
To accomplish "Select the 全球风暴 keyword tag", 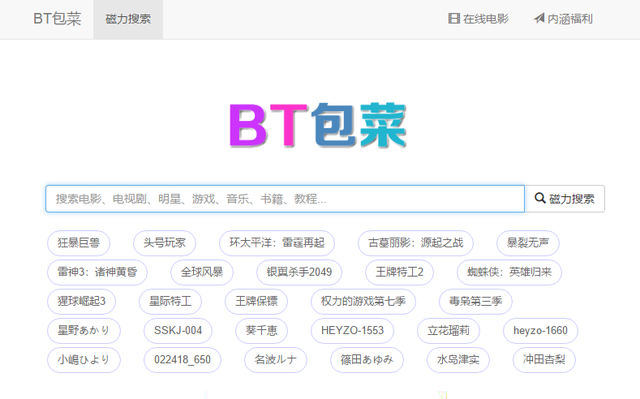I will (x=202, y=272).
